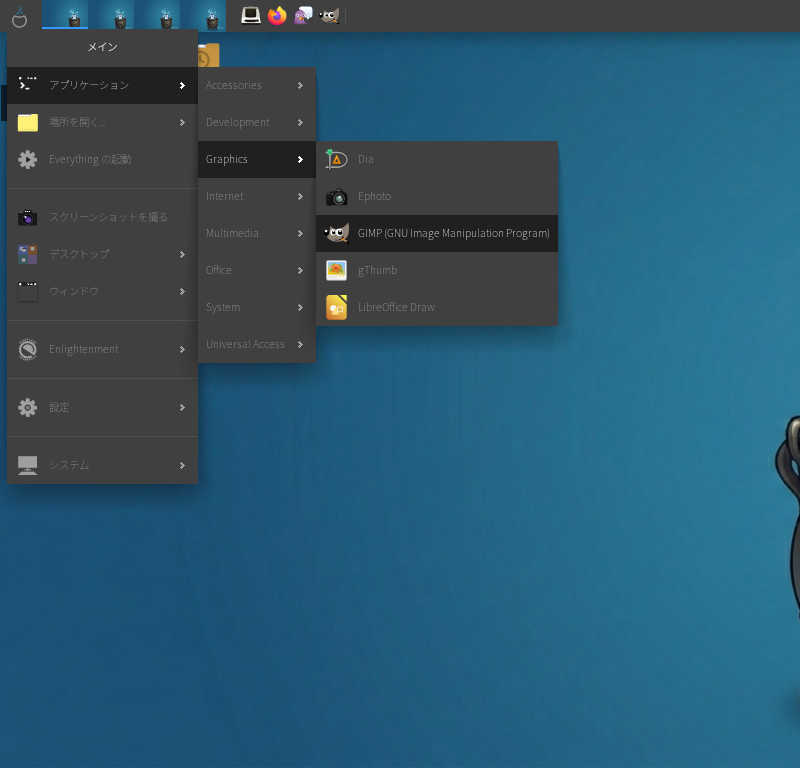
Task: Expand the Graphics category arrow
Action: click(300, 160)
